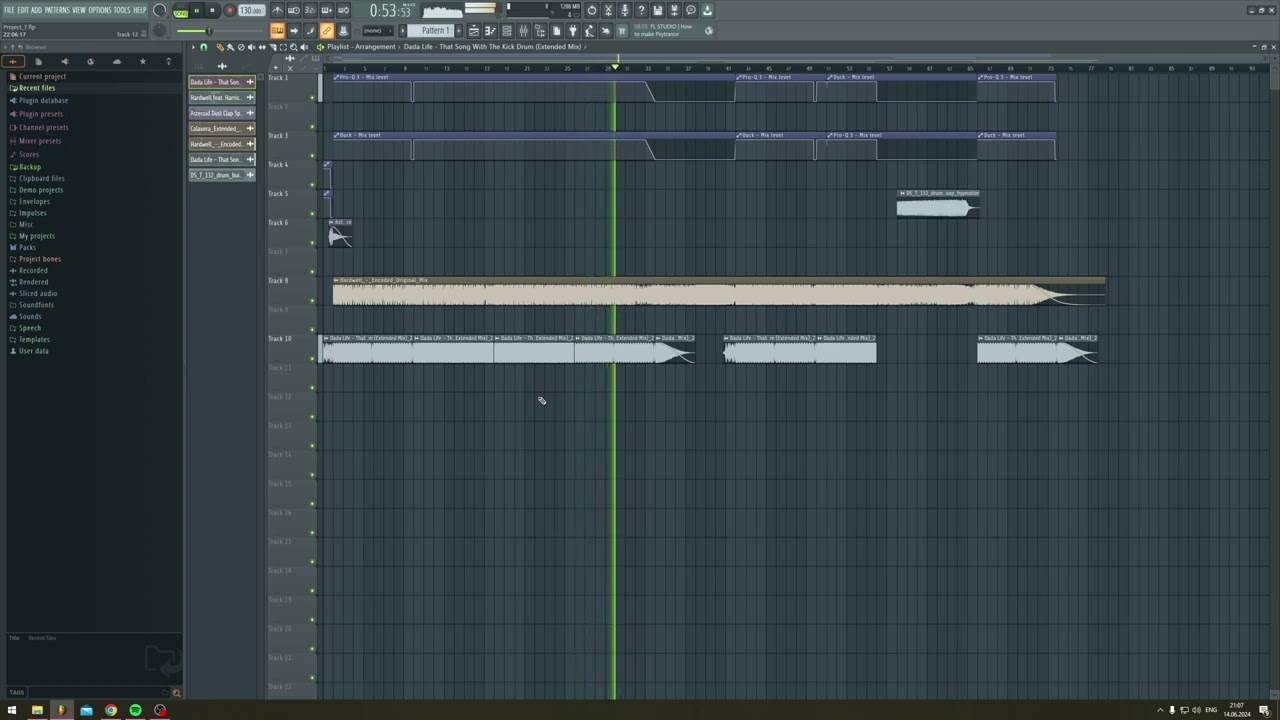Show the speaker sounds browser tab icon
This screenshot has height=720, width=1280.
click(64, 61)
